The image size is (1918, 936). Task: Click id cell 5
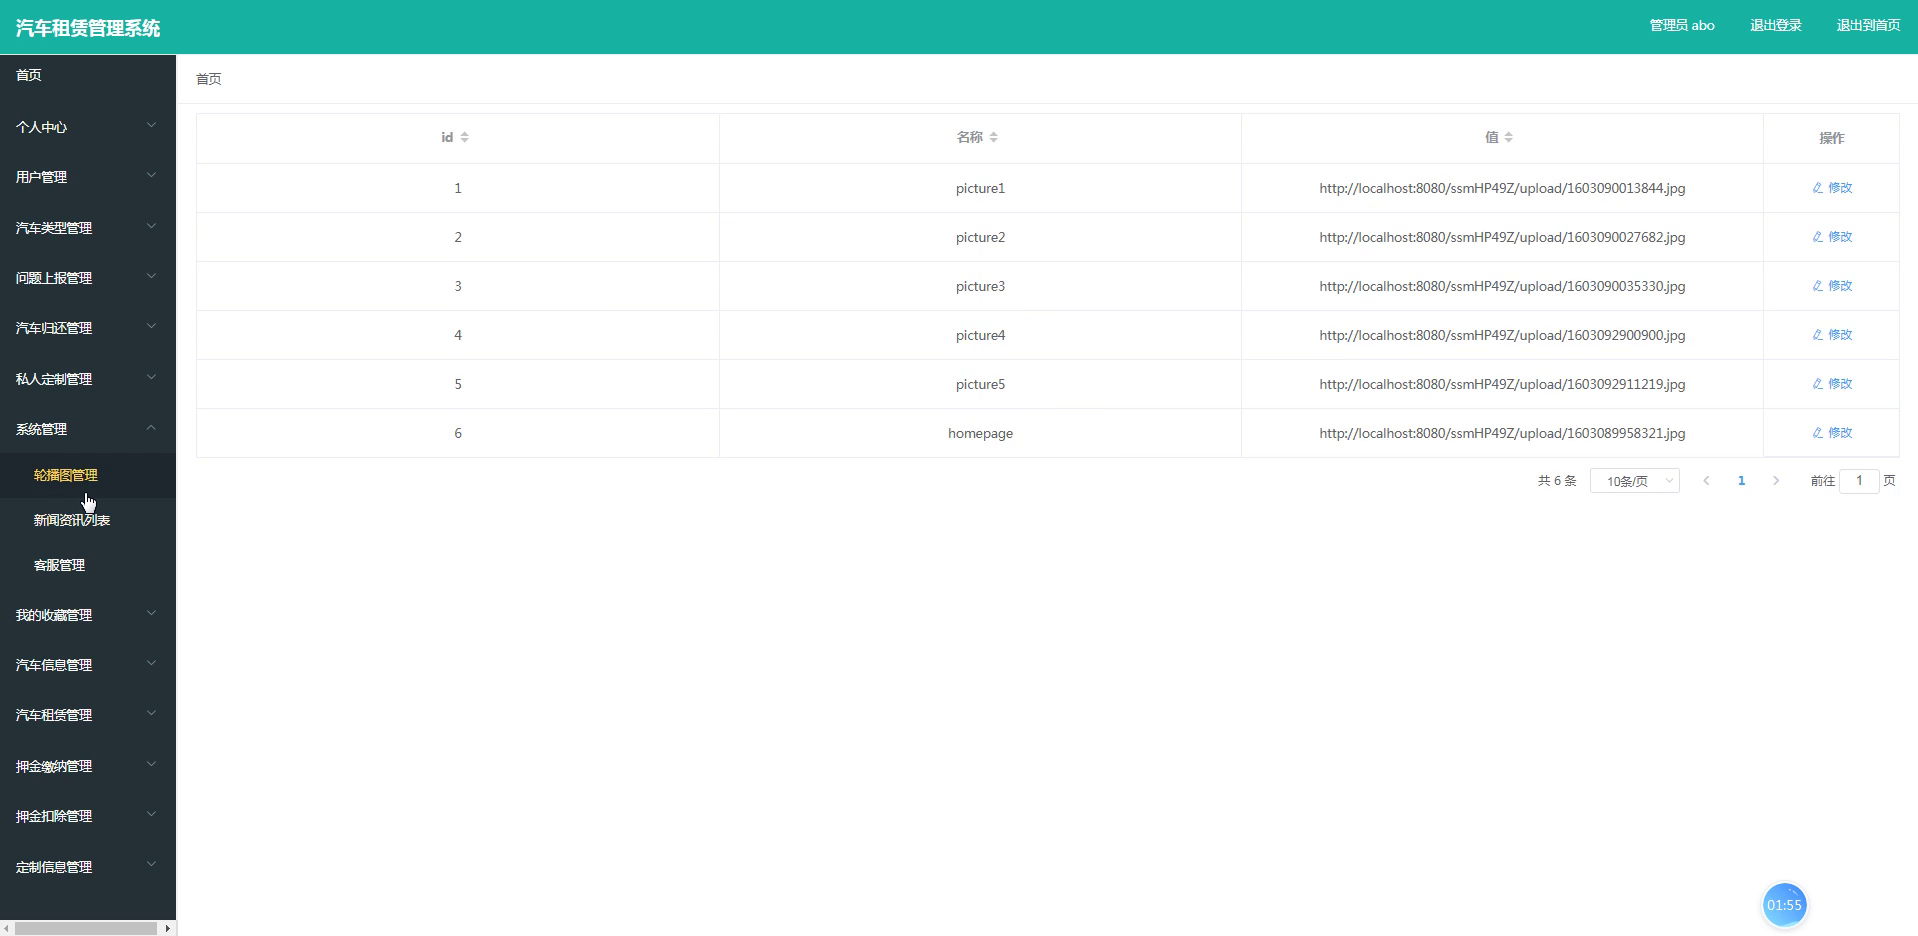(458, 384)
